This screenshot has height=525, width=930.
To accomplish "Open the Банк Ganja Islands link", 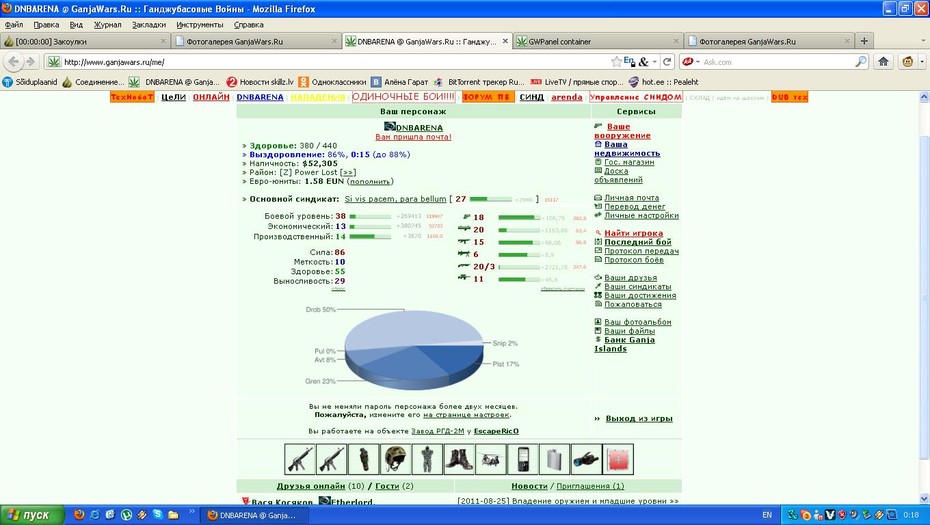I will (625, 344).
